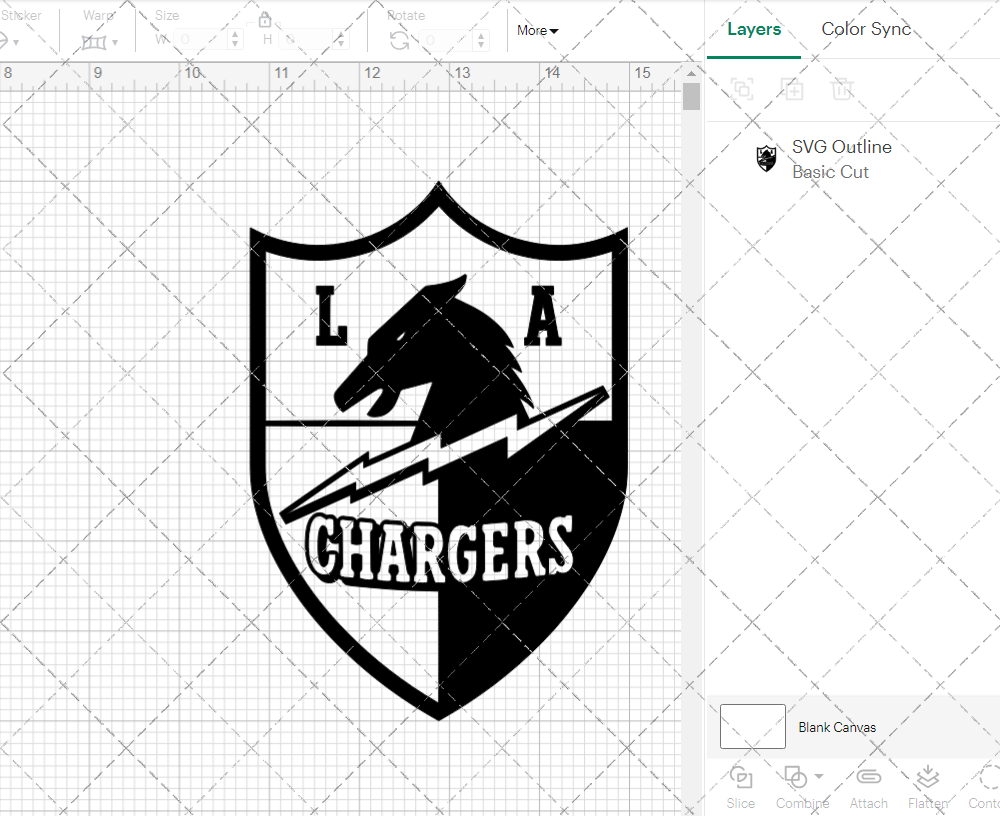Open the Warp dropdown arrow
Viewport: 1000px width, 816px height.
115,43
